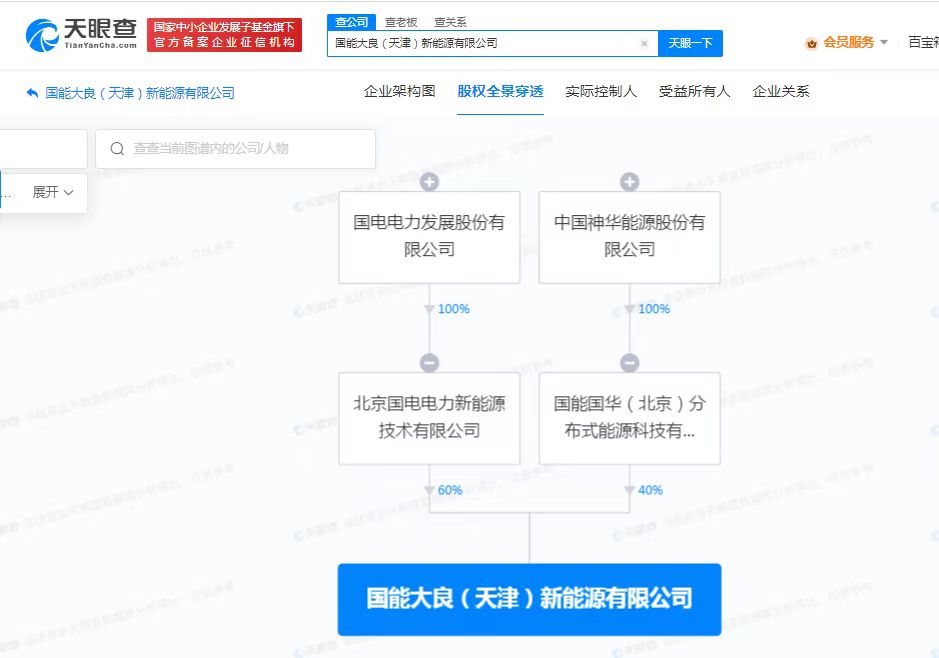The image size is (939, 658).
Task: Click the 40% shareholding label
Action: [x=650, y=490]
